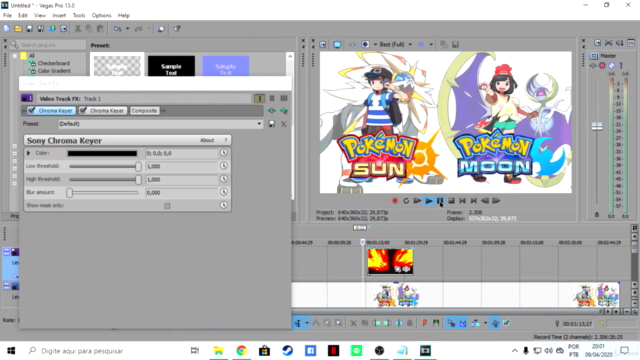Toggle the first Chroma Keyer checkbox

pyautogui.click(x=31, y=111)
